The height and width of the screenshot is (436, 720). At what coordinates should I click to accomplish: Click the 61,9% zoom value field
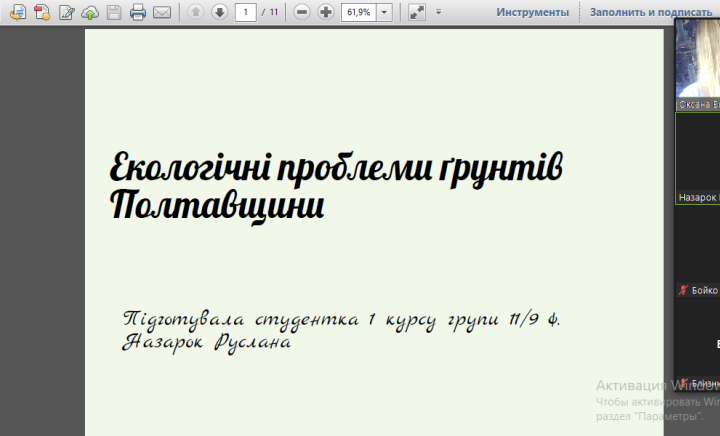358,12
